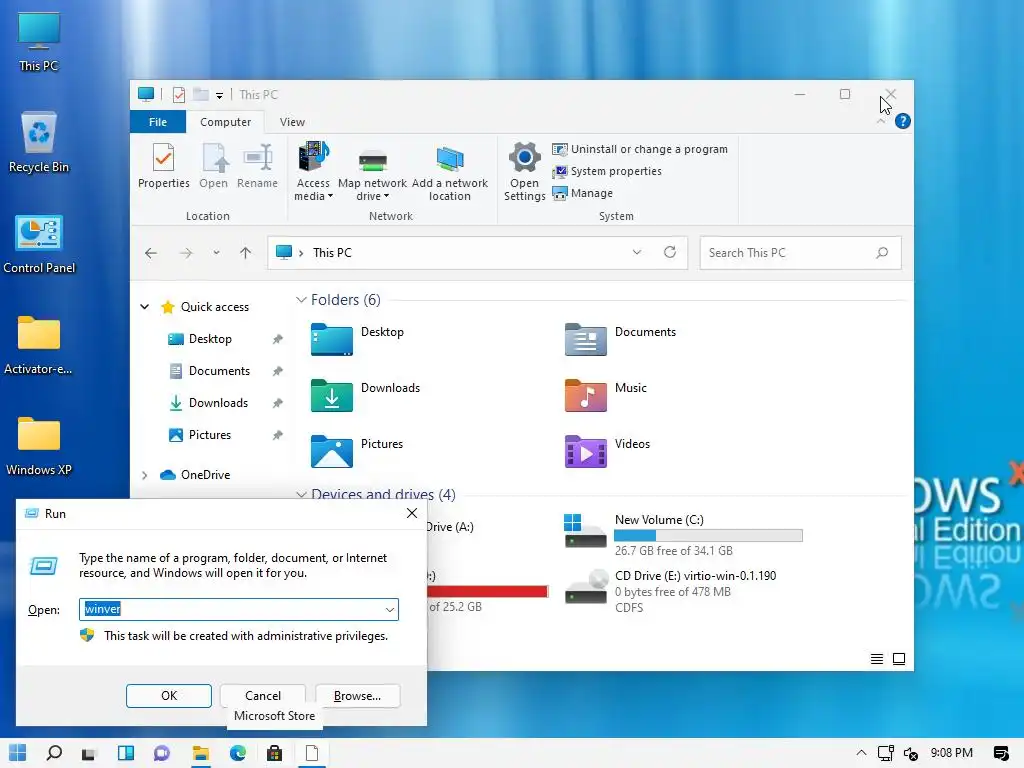Click the Windows XP desktop folder
Image resolution: width=1024 pixels, height=768 pixels.
pyautogui.click(x=39, y=446)
